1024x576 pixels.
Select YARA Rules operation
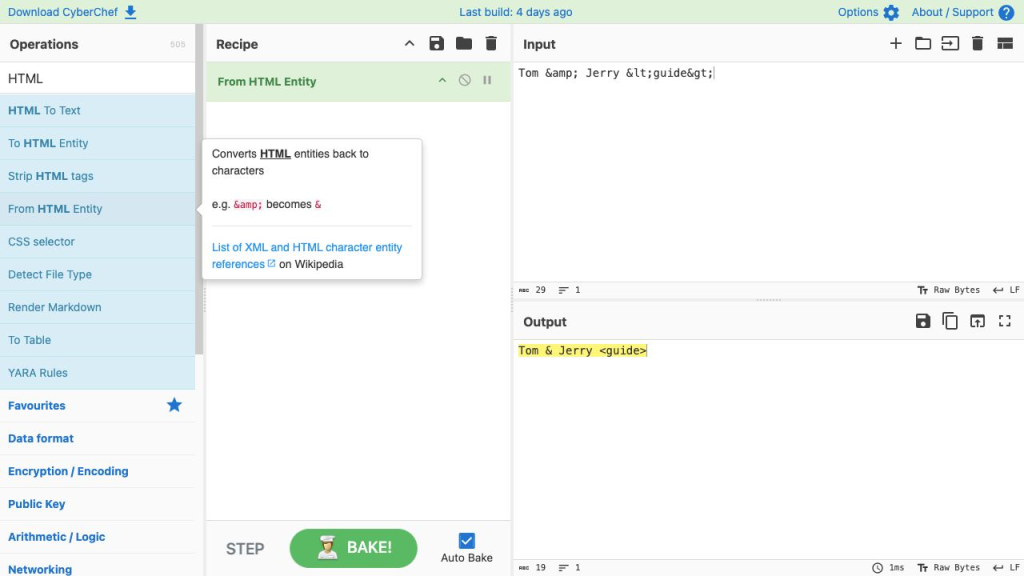(x=97, y=372)
